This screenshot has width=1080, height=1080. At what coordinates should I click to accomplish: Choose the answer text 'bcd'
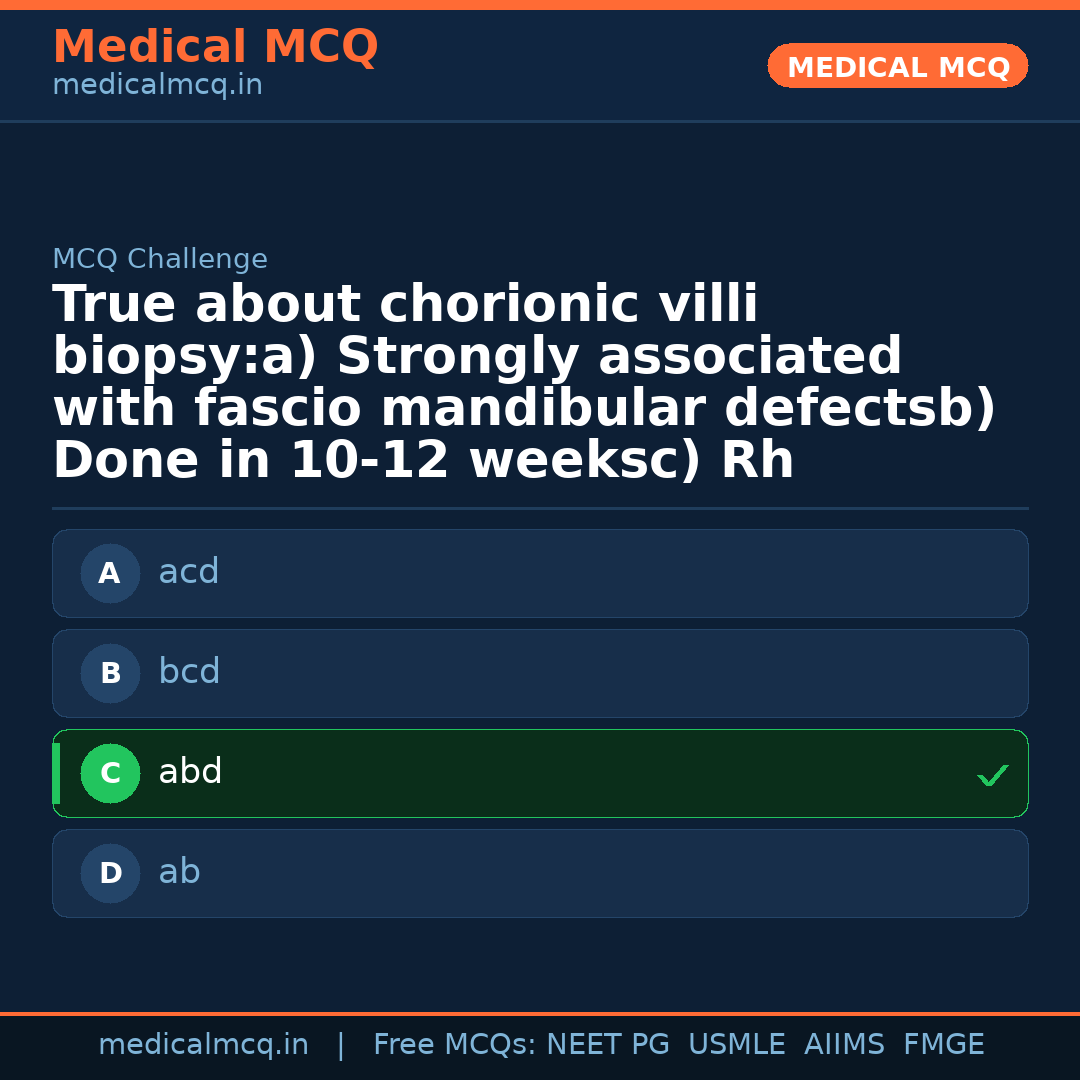coord(189,673)
